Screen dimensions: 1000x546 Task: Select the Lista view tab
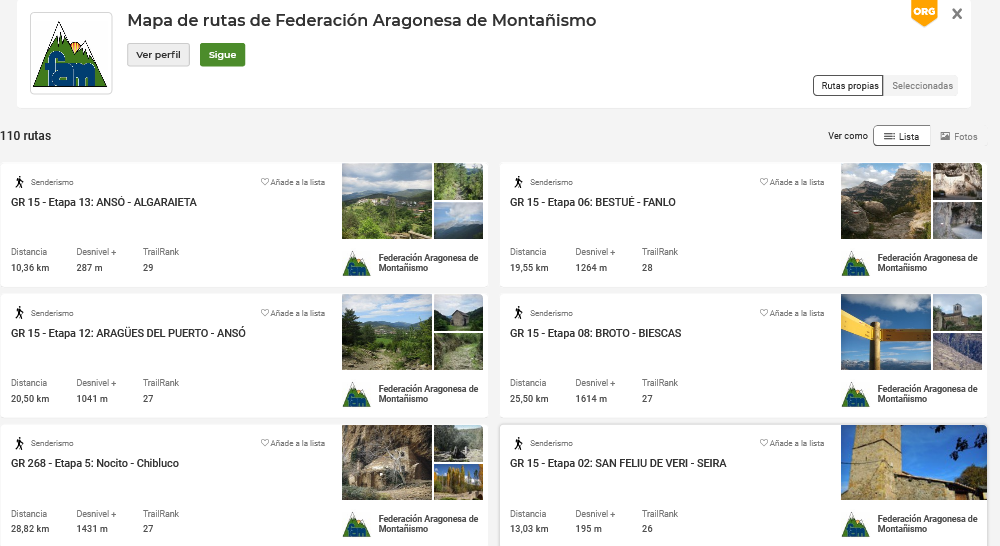point(901,136)
